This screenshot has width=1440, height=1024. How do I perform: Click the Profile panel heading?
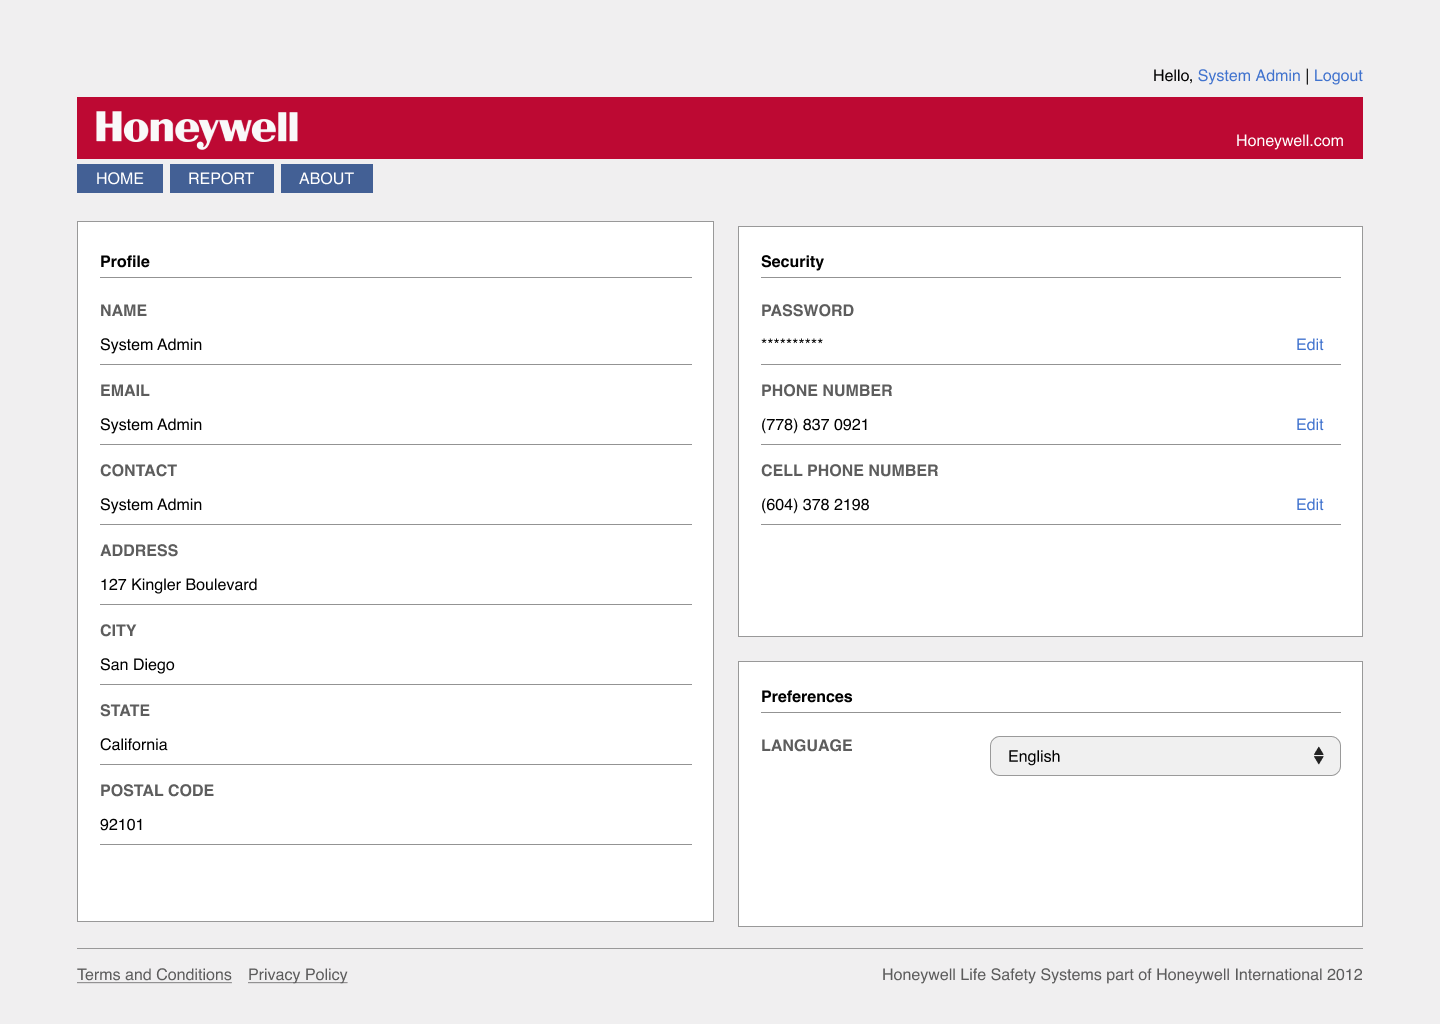124,261
